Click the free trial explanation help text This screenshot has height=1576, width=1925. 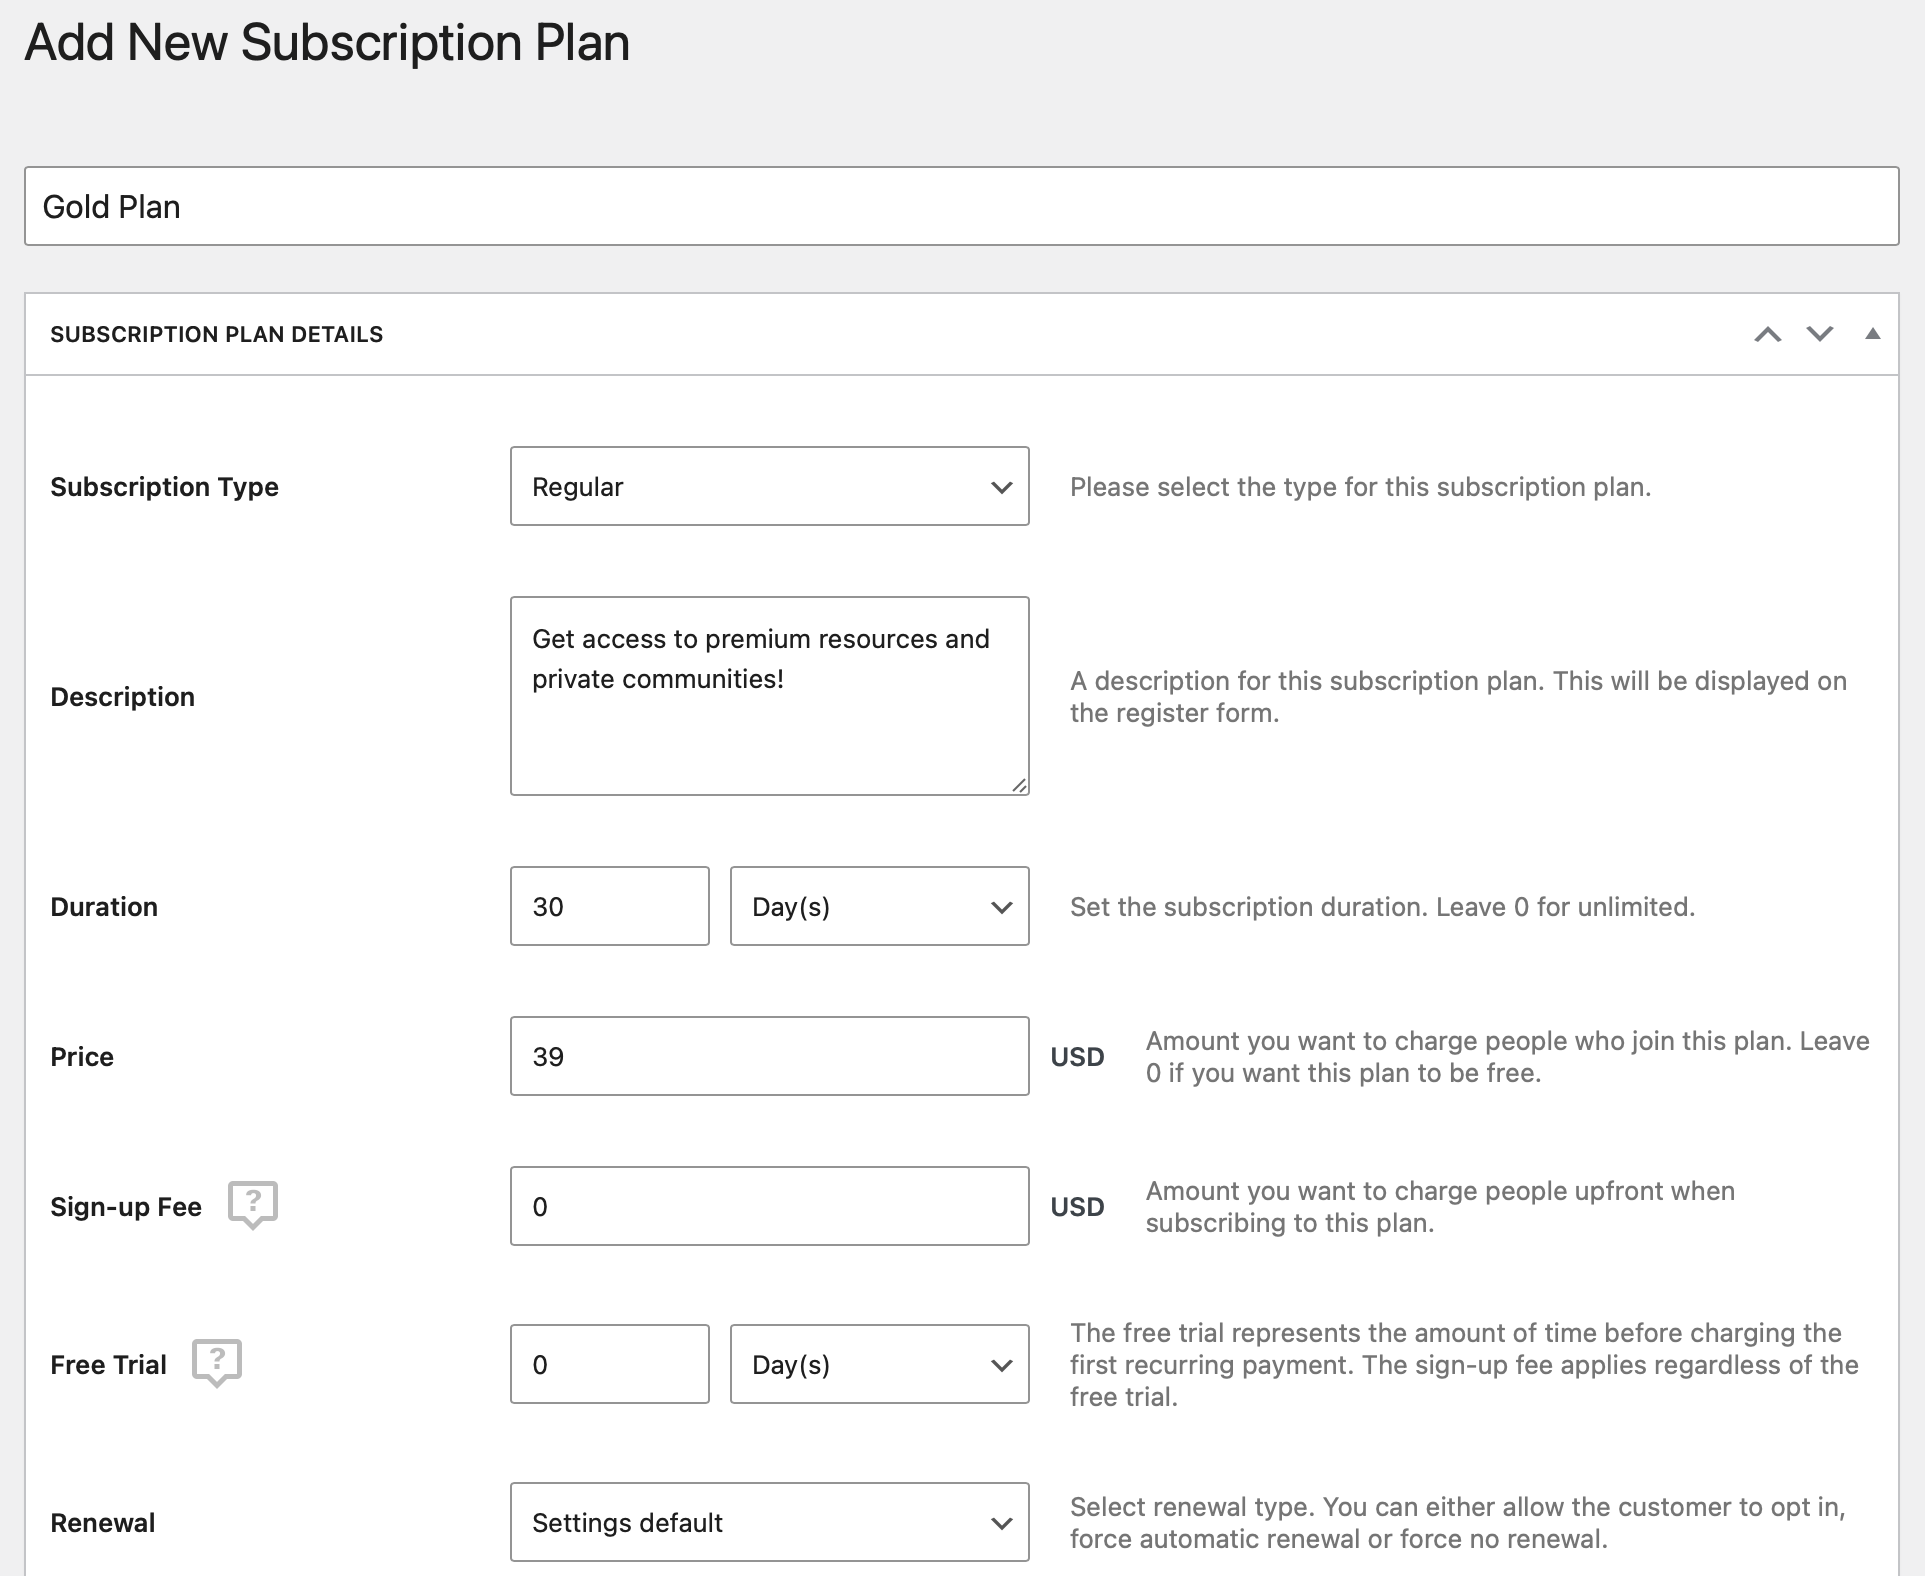1464,1365
